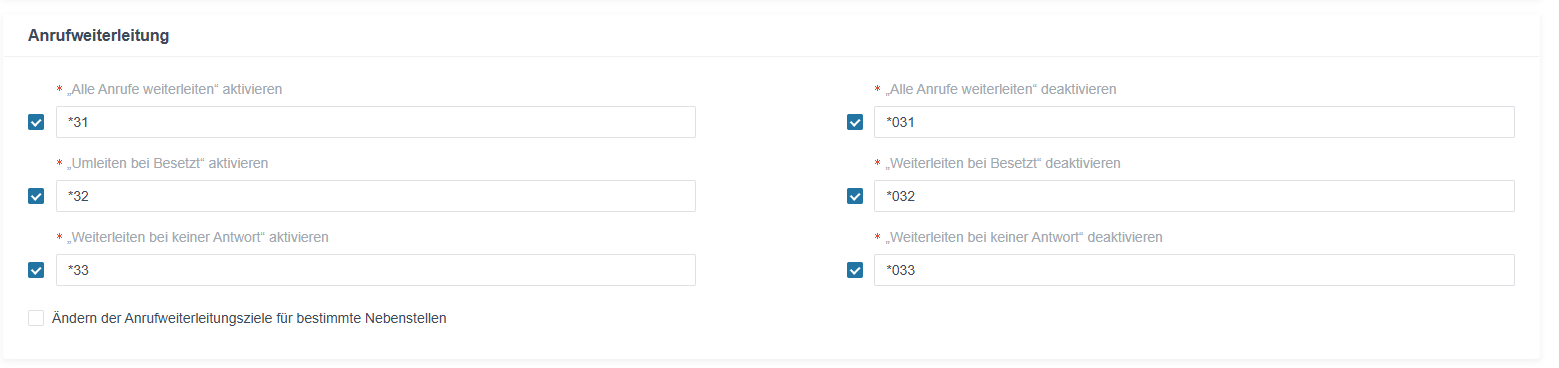This screenshot has width=1559, height=368.
Task: Click the Anrufweiterleitung section header
Action: pos(98,36)
